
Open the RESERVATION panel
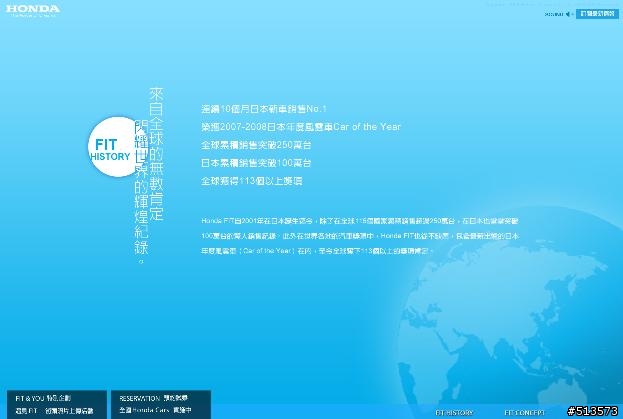161,404
